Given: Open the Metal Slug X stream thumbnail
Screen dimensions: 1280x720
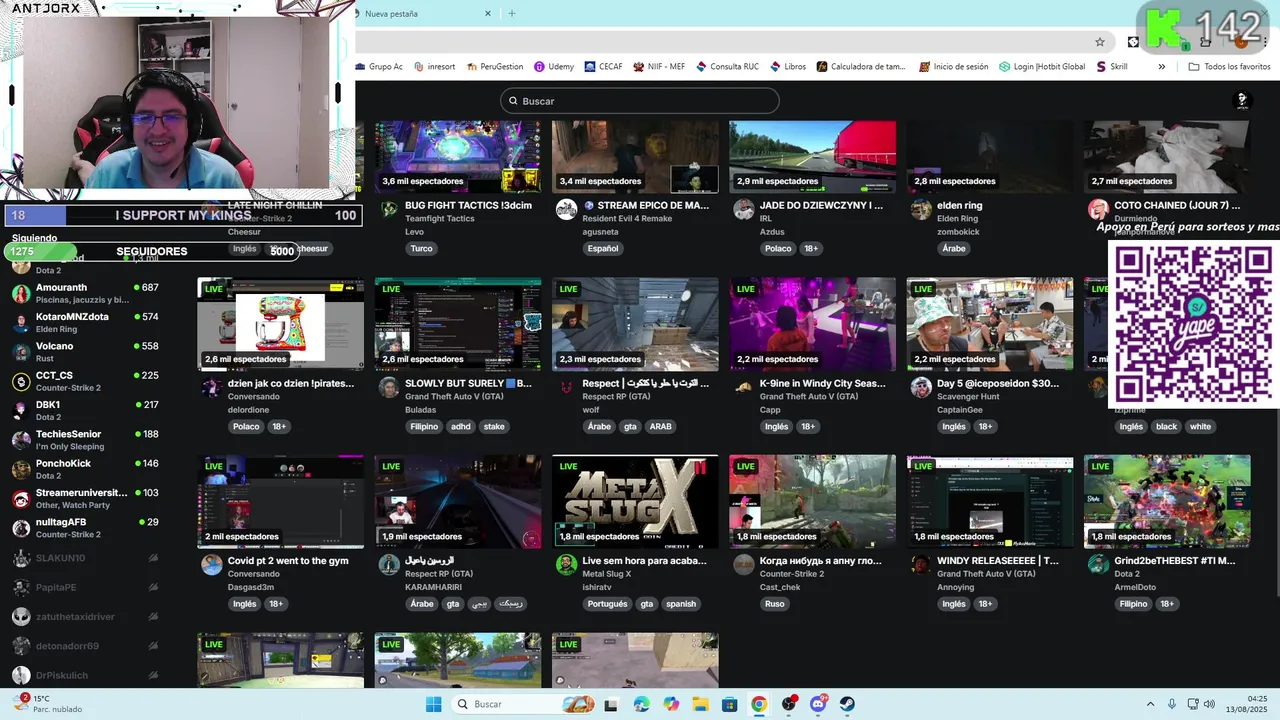Looking at the screenshot, I should (635, 501).
